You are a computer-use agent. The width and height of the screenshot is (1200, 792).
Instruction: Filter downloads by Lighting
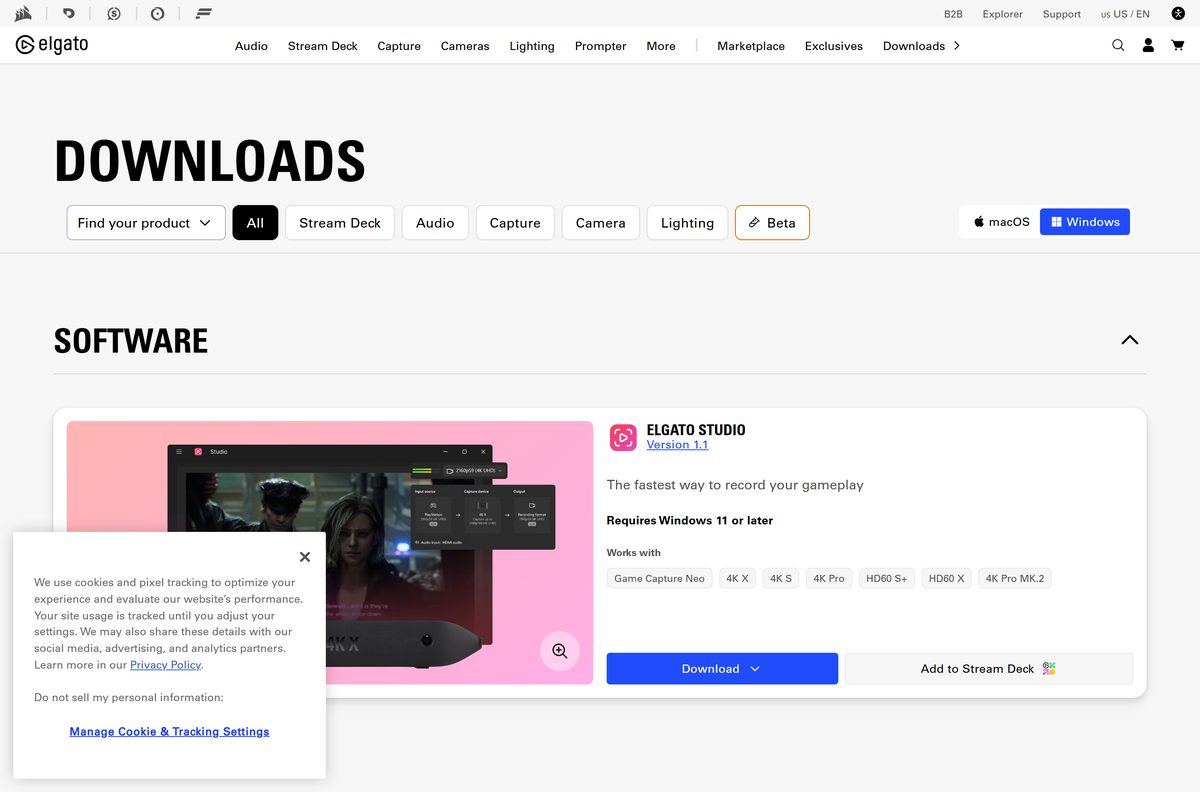687,223
